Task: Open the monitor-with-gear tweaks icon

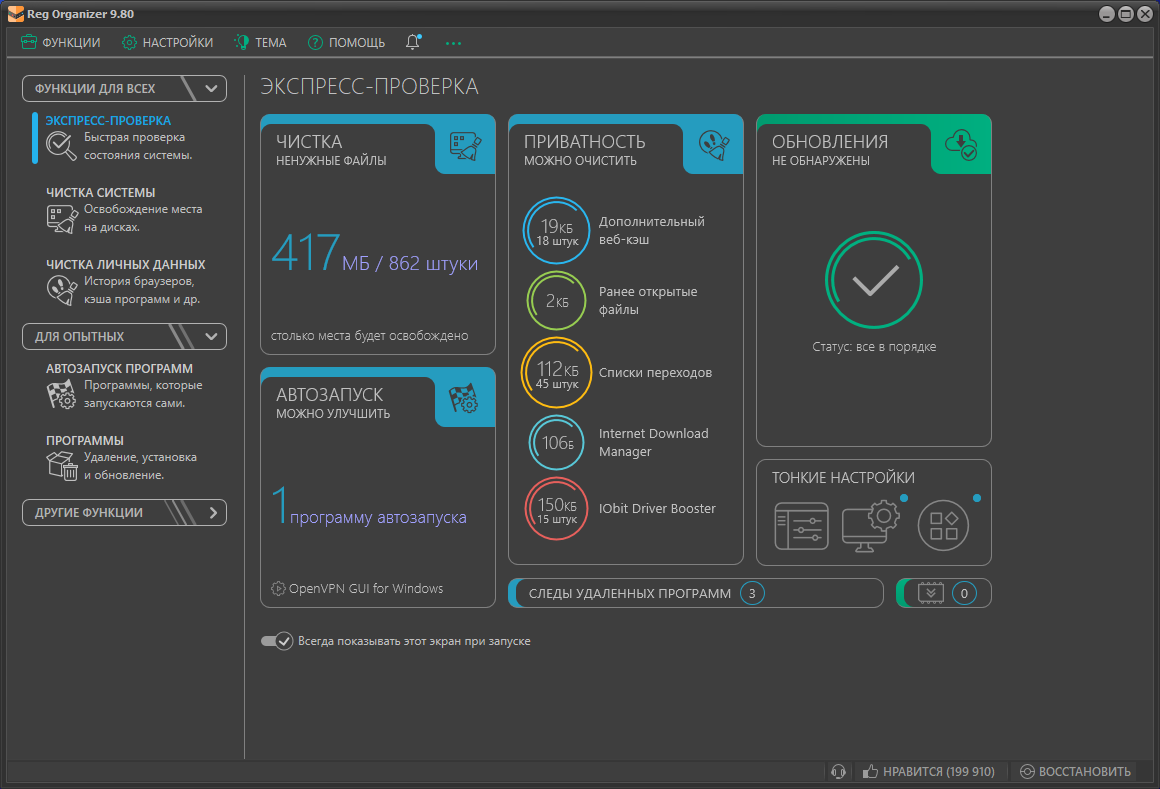Action: pyautogui.click(x=870, y=526)
